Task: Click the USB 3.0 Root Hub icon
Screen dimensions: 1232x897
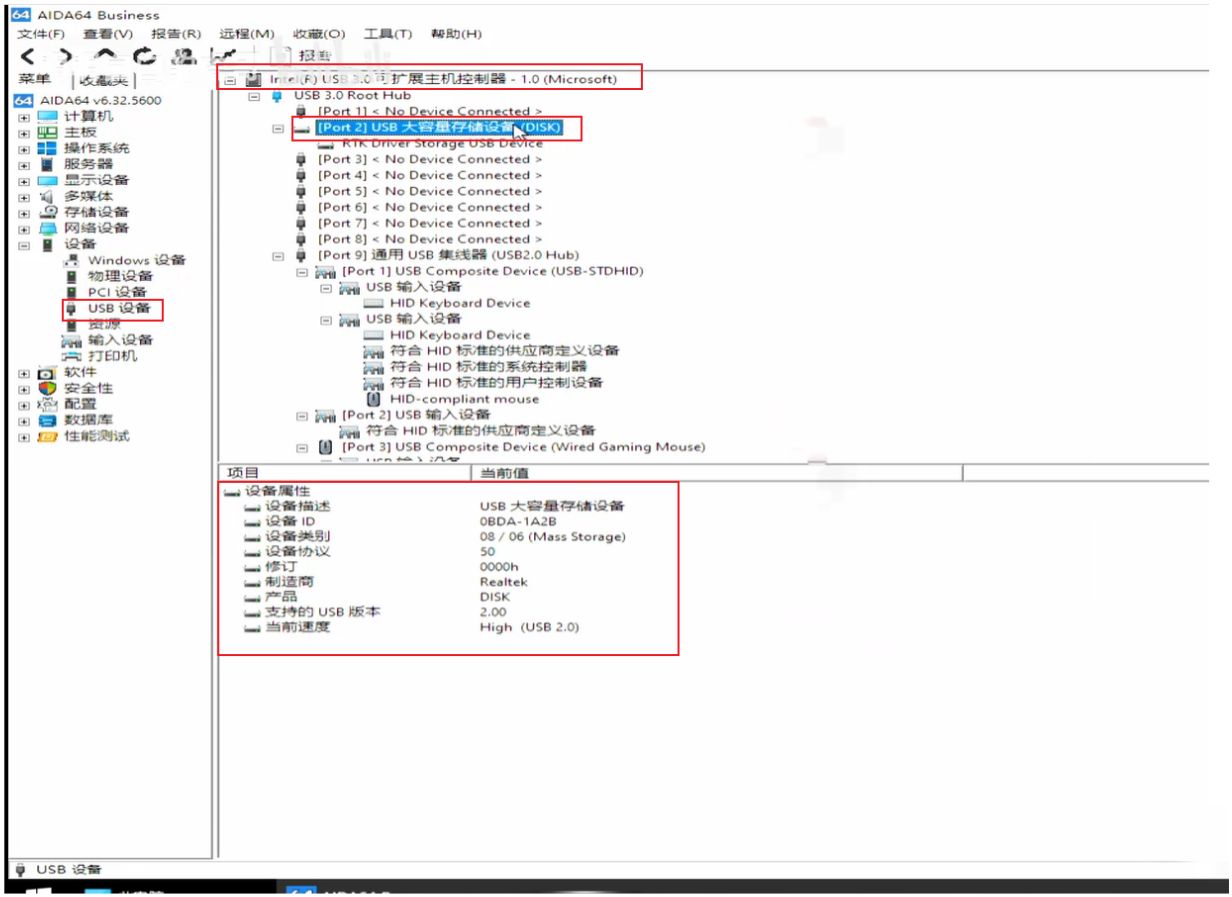Action: coord(277,95)
